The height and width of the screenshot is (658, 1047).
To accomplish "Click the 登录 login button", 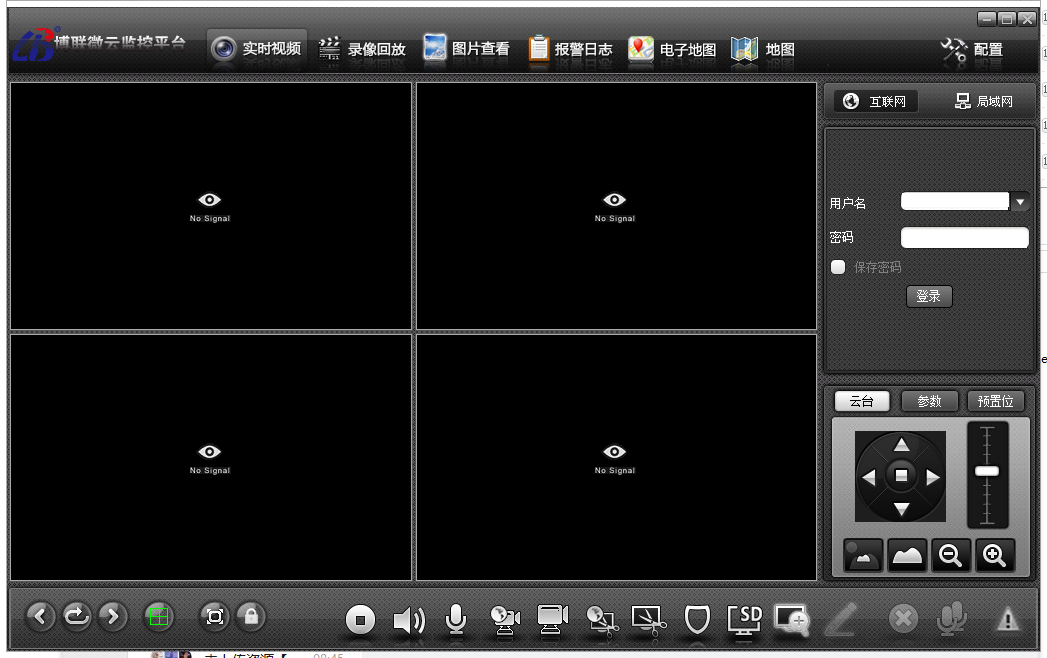I will coord(929,296).
